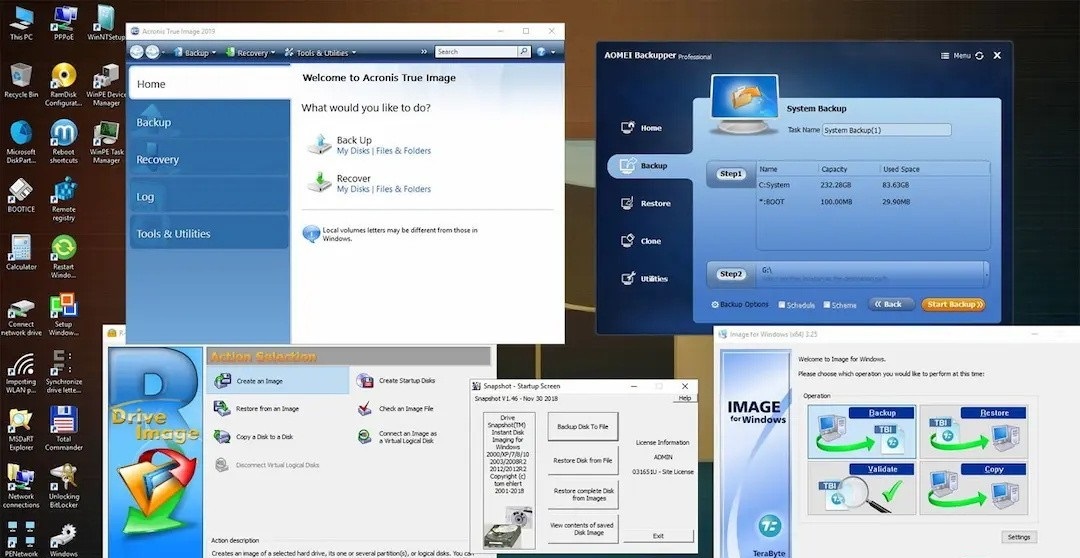Choose Check an Image File action
The height and width of the screenshot is (558, 1080).
tap(405, 408)
